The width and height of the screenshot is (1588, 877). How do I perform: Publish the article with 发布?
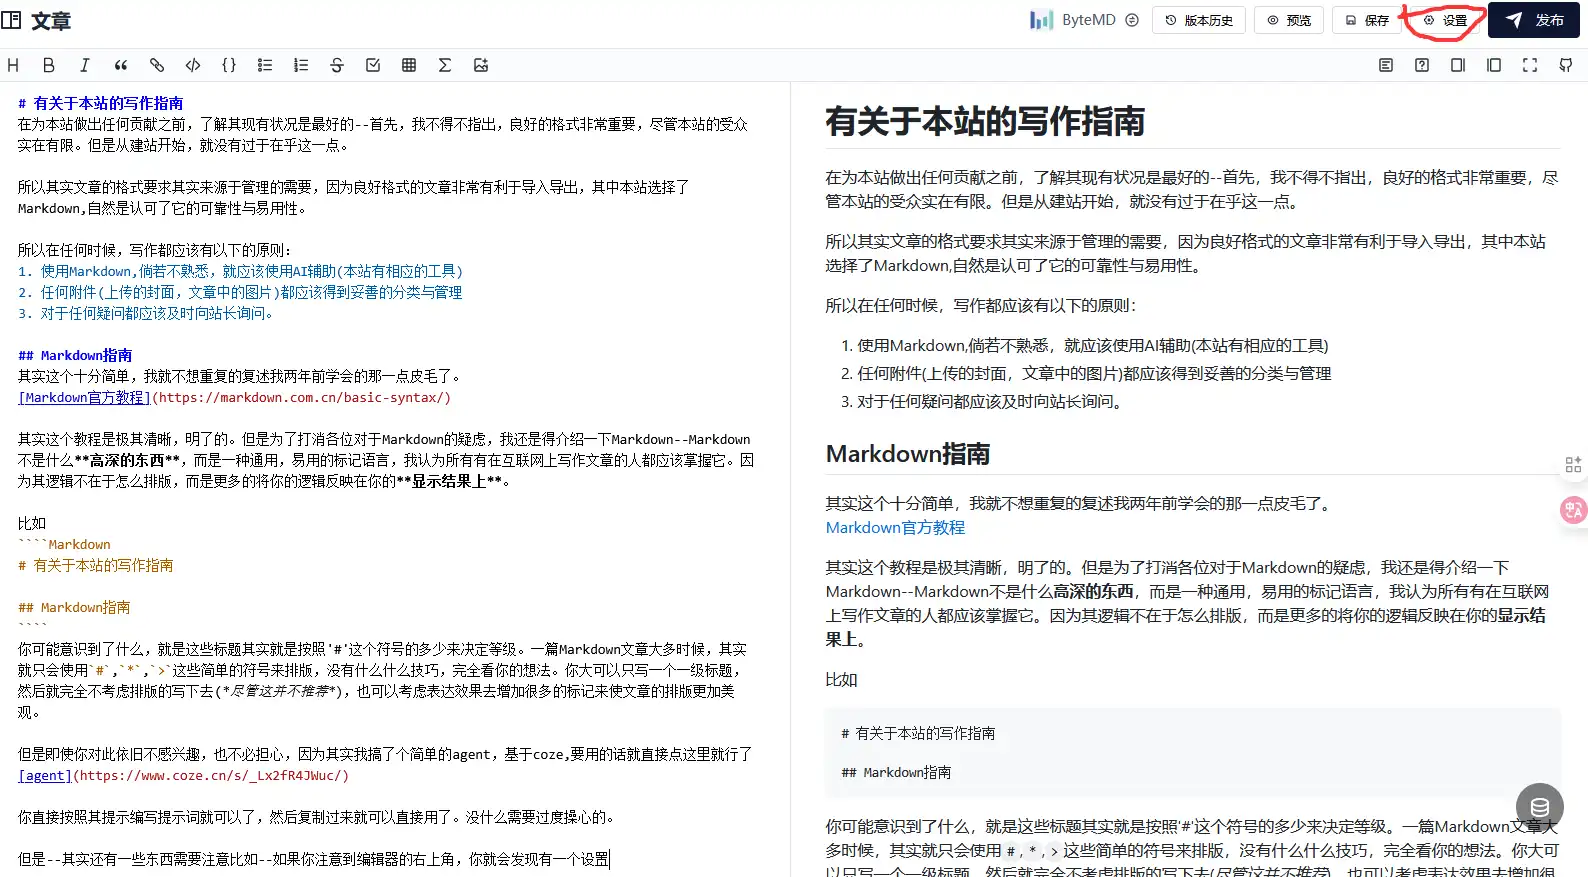coord(1534,20)
